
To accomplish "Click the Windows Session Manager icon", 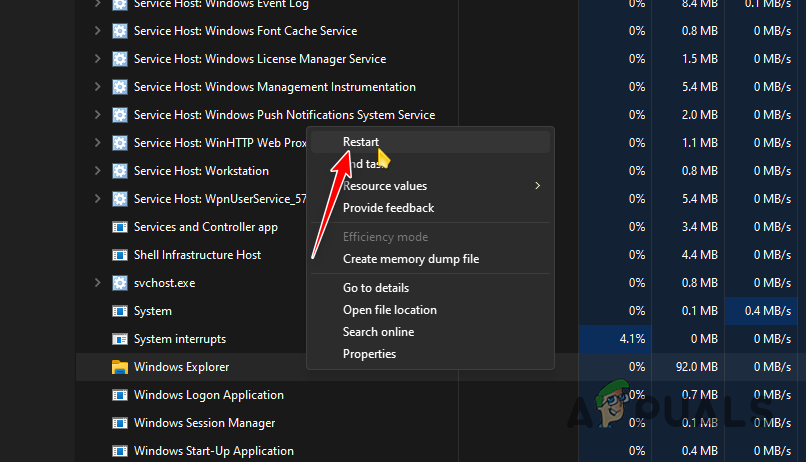I will coord(120,423).
